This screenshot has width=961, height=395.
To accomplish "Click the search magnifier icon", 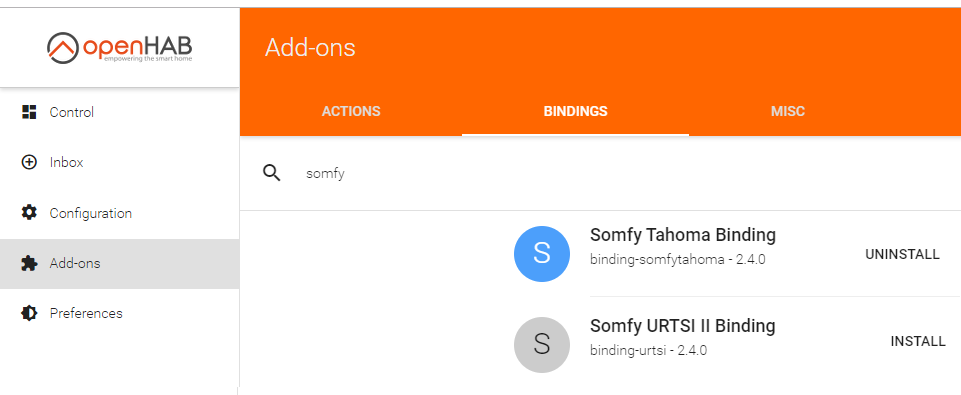I will pyautogui.click(x=272, y=174).
